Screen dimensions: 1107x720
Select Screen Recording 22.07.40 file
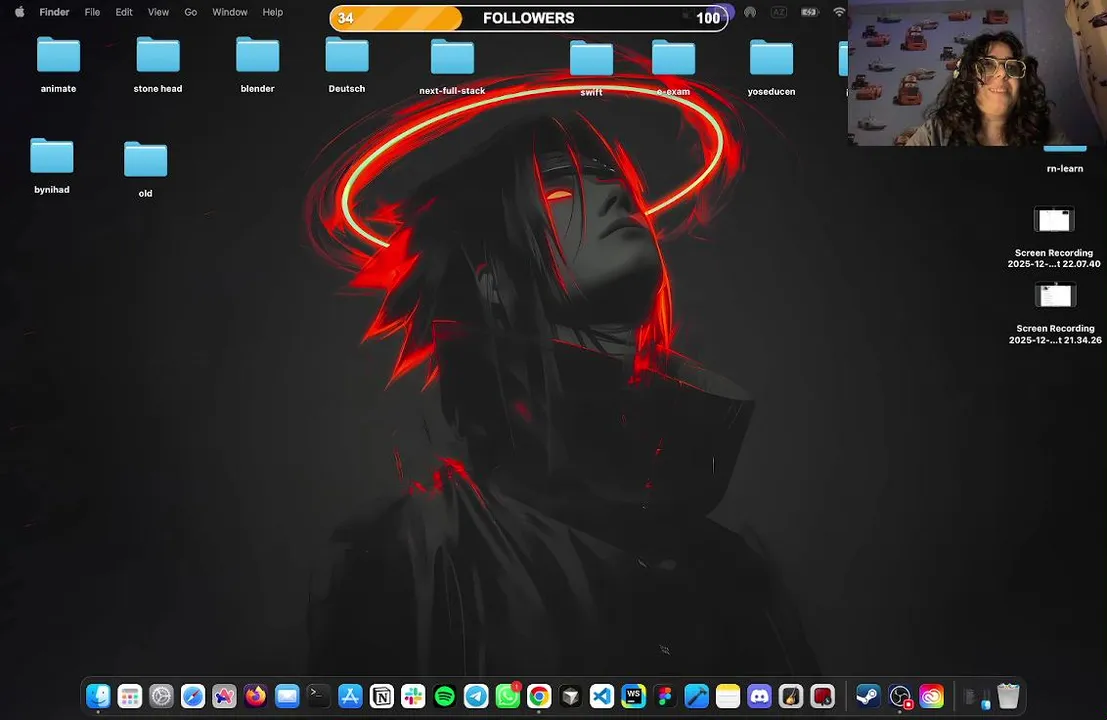(1054, 220)
